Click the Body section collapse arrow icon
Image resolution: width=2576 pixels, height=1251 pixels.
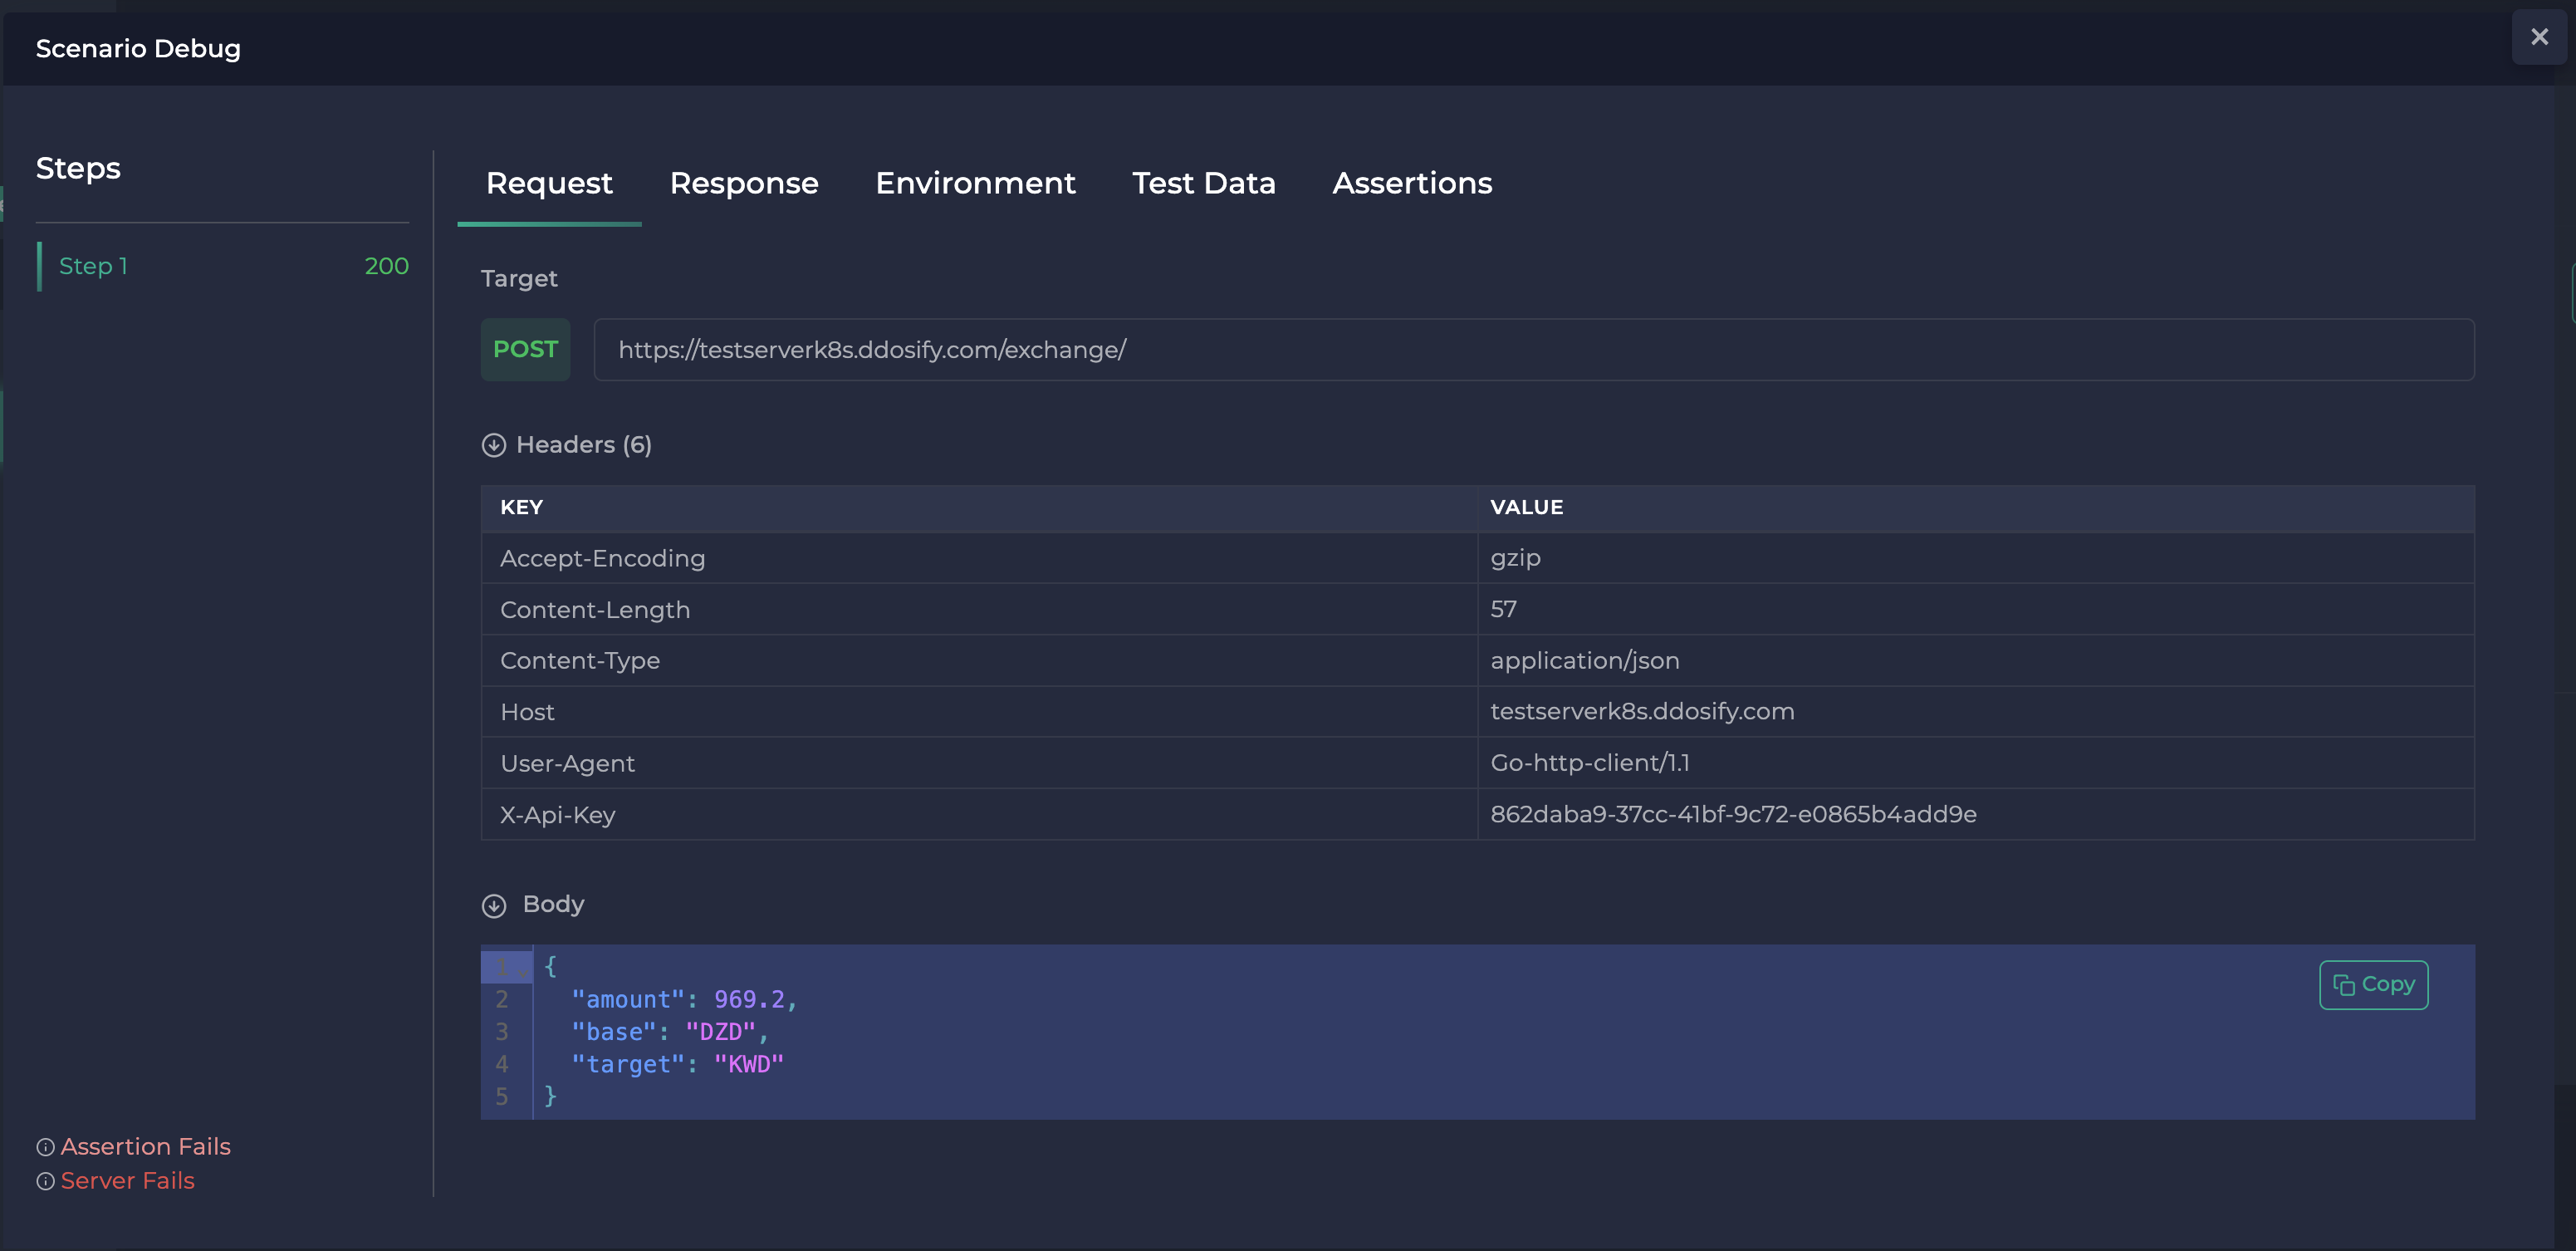click(494, 905)
